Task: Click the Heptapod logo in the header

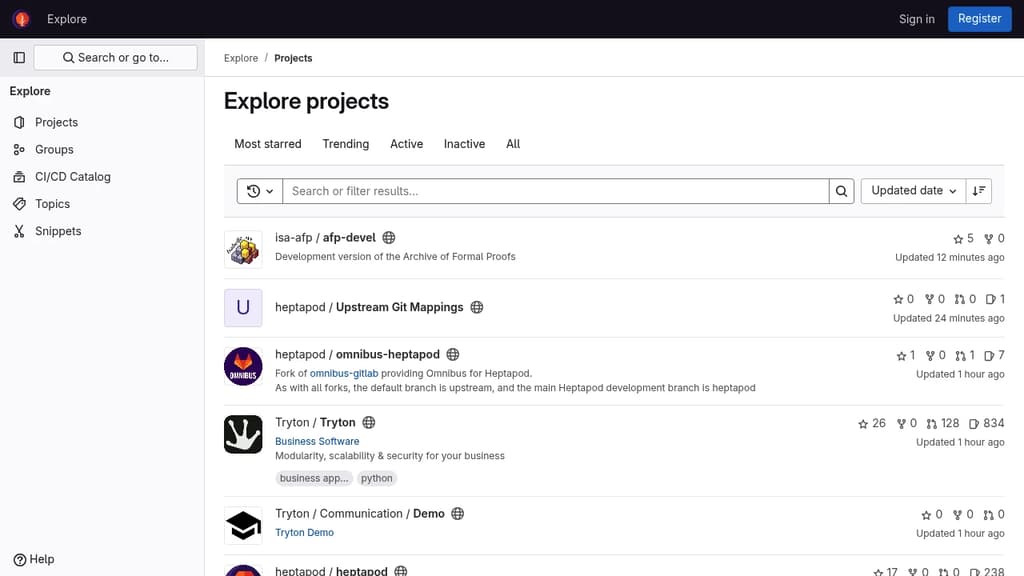Action: (22, 19)
